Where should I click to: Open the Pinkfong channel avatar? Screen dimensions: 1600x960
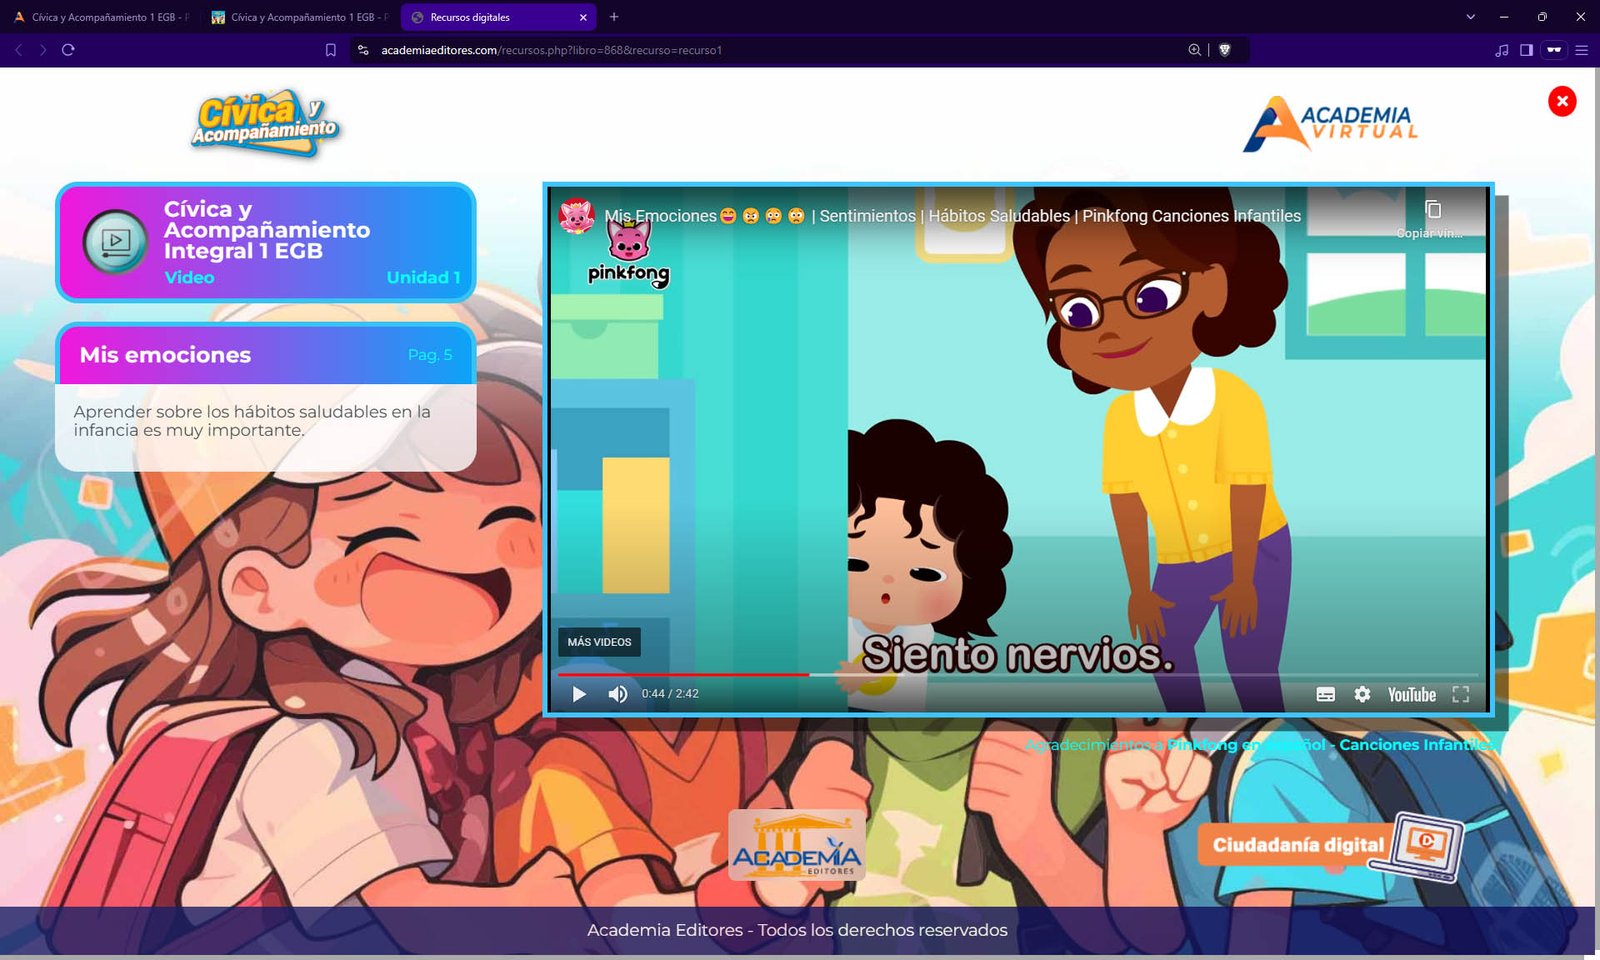tap(577, 215)
